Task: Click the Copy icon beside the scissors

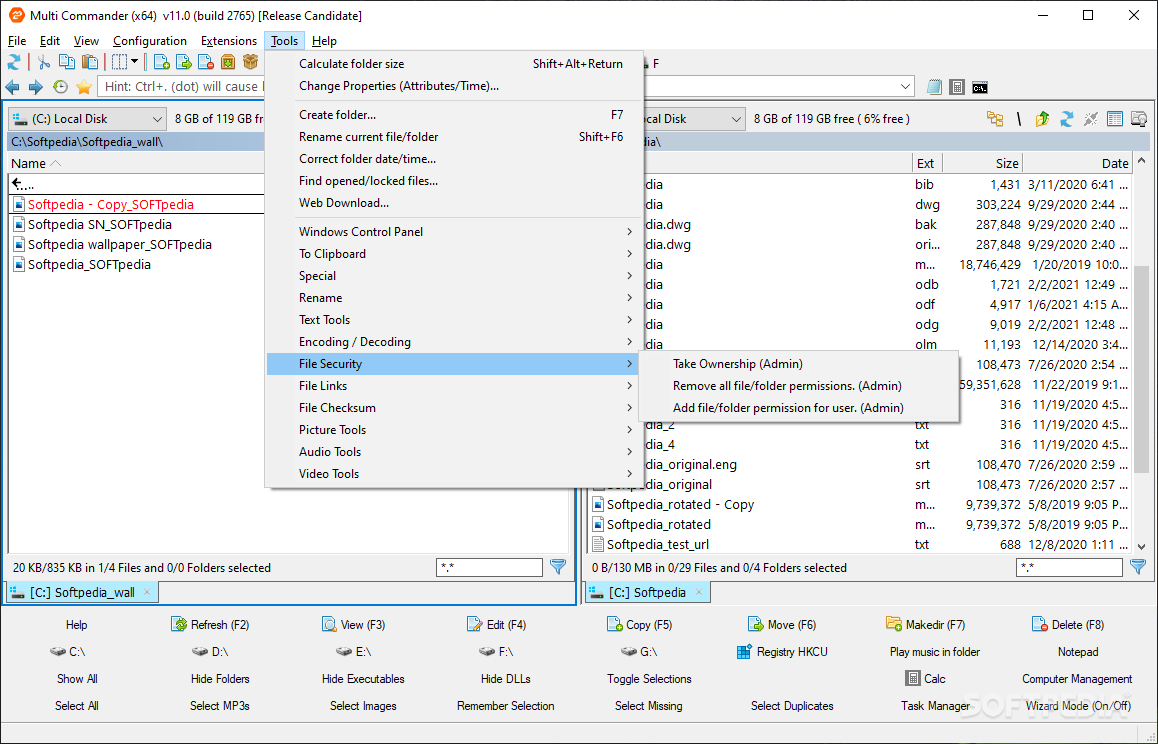Action: point(66,62)
